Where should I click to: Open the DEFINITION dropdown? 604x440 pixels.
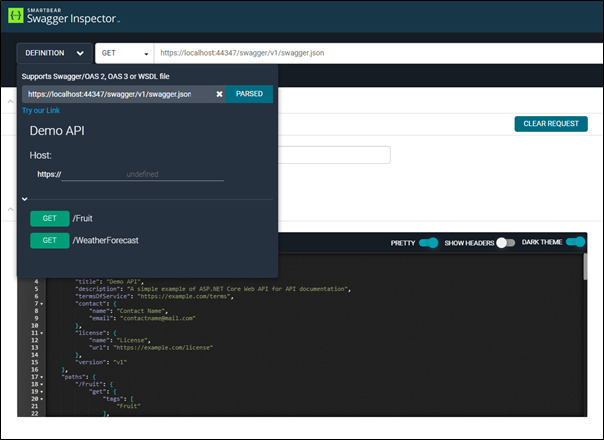coord(54,53)
